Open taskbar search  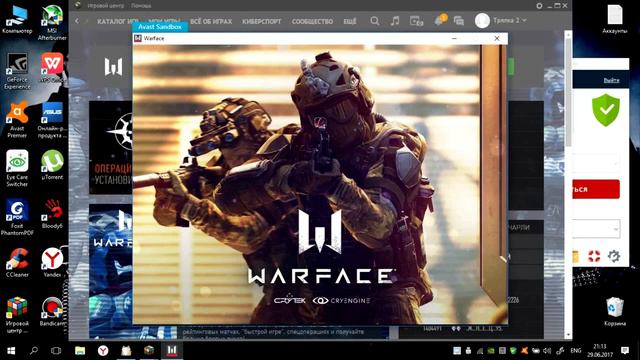[34, 351]
